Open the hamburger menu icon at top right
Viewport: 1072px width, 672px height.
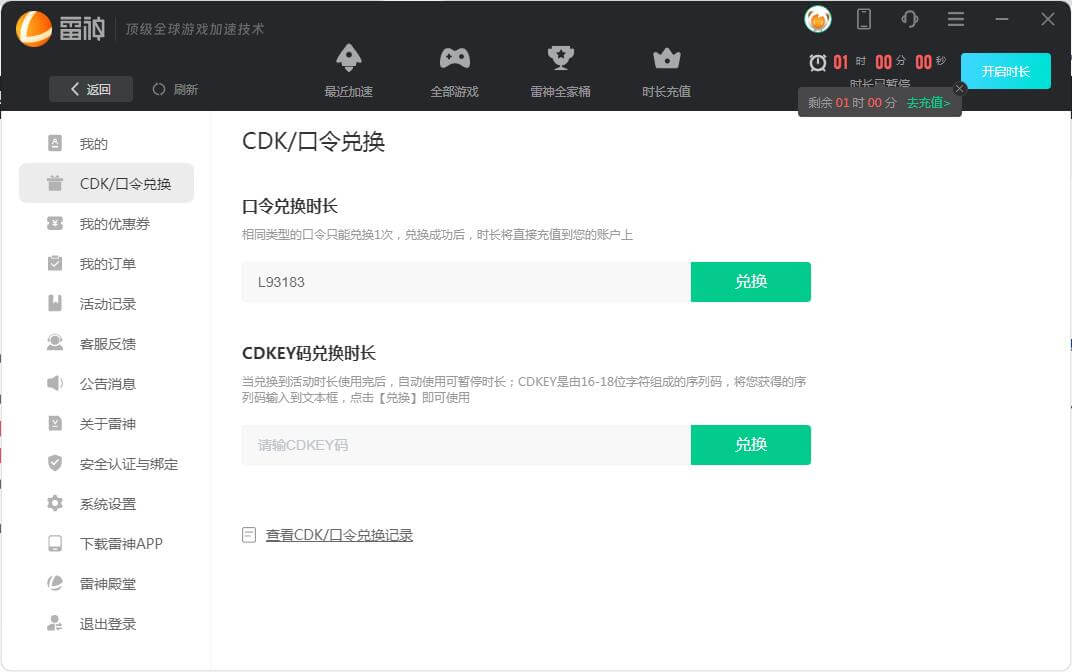pos(955,19)
